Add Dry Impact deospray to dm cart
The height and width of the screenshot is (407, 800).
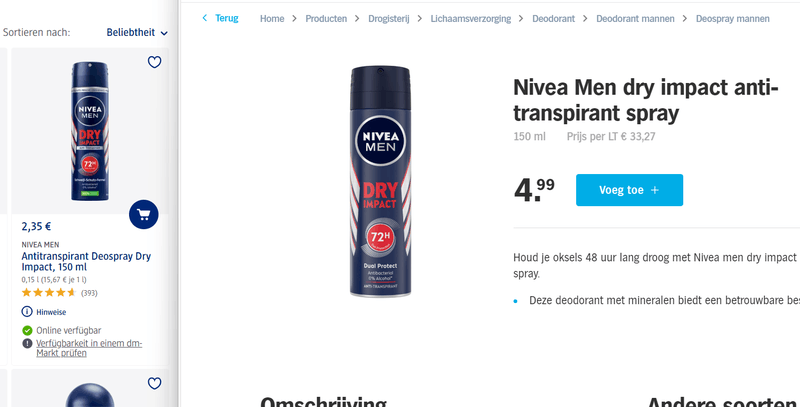[144, 214]
